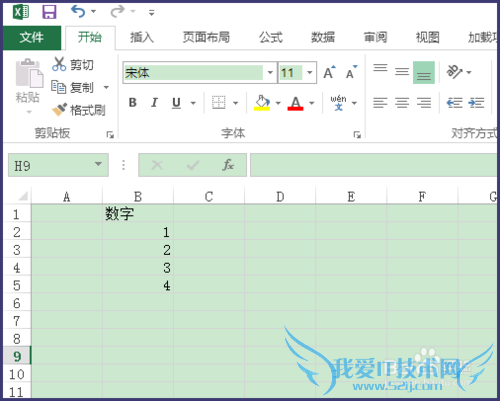The image size is (500, 401).
Task: Toggle underline formatting
Action: 176,103
